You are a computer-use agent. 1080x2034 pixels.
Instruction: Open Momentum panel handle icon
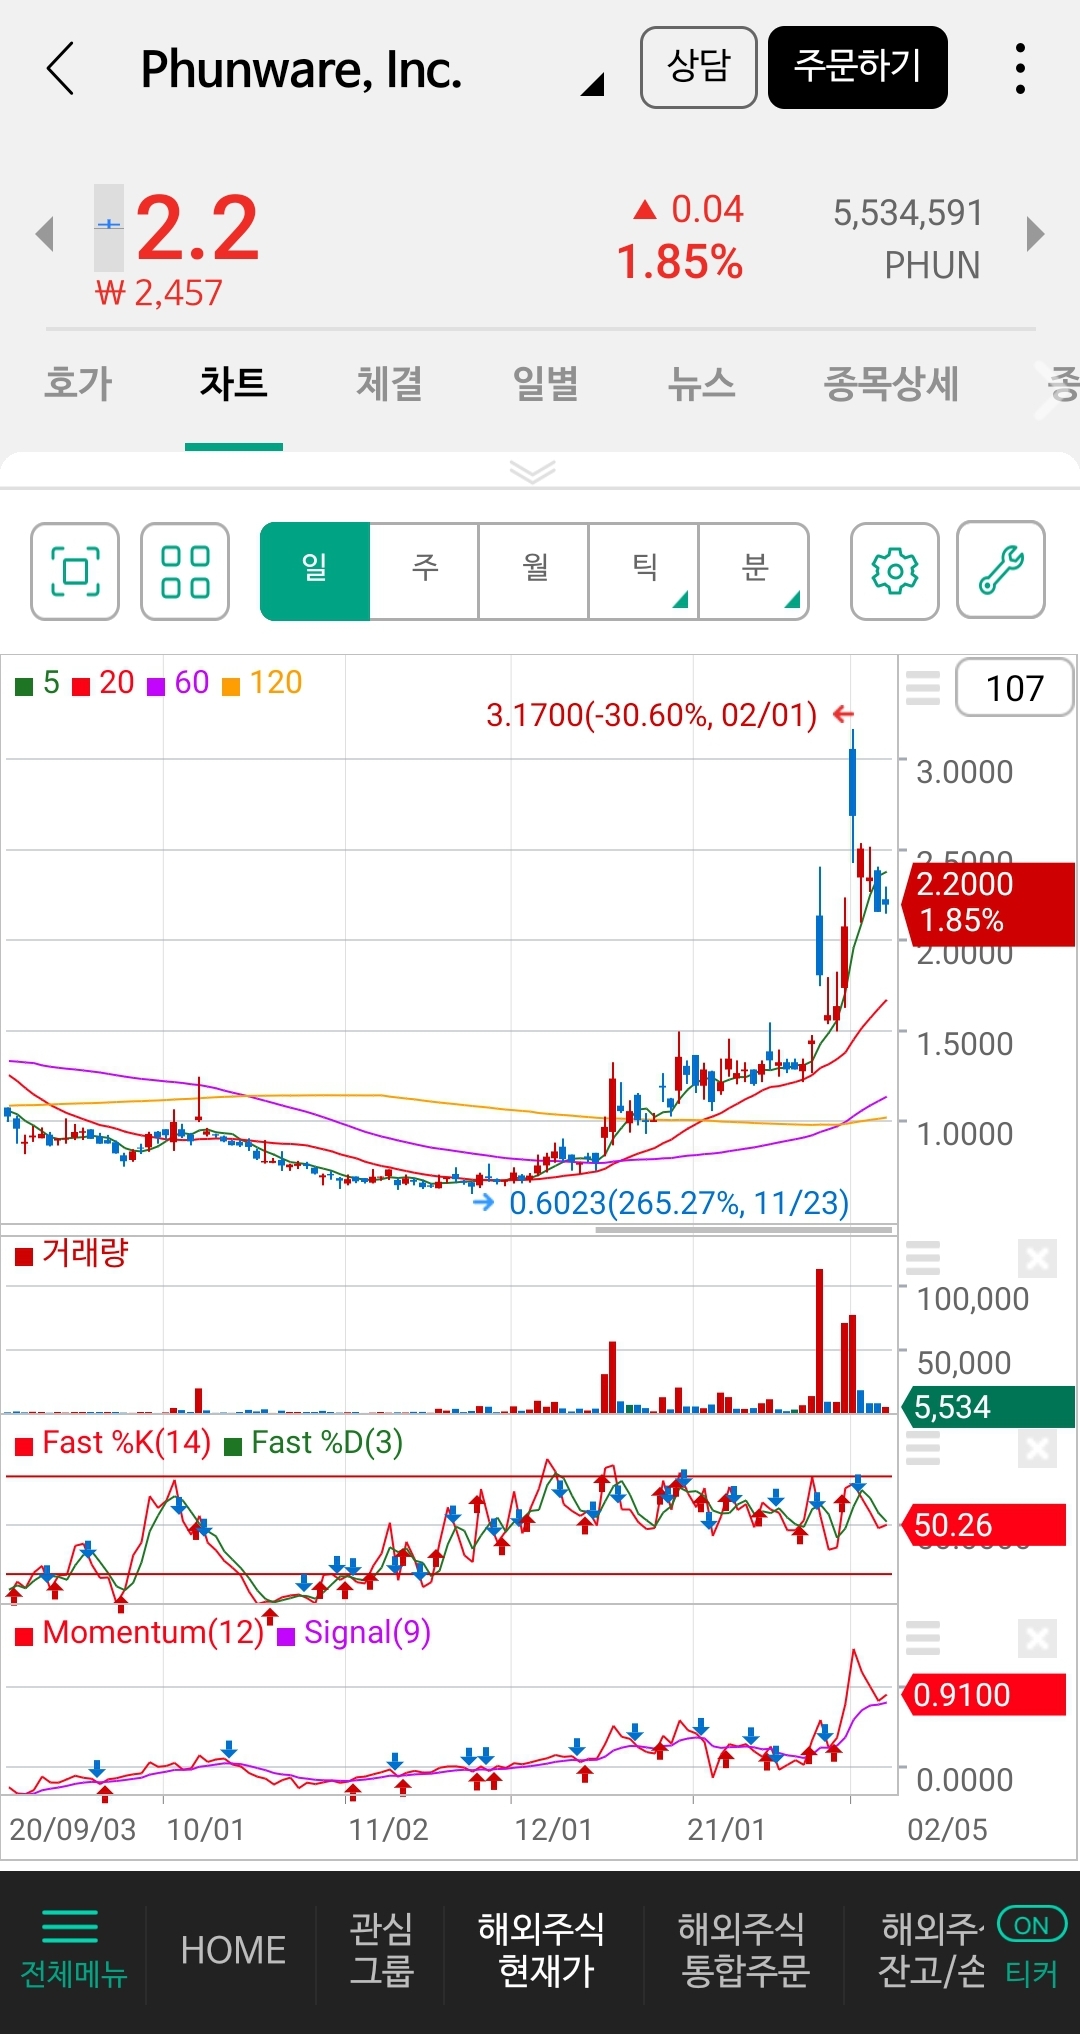[x=923, y=1638]
